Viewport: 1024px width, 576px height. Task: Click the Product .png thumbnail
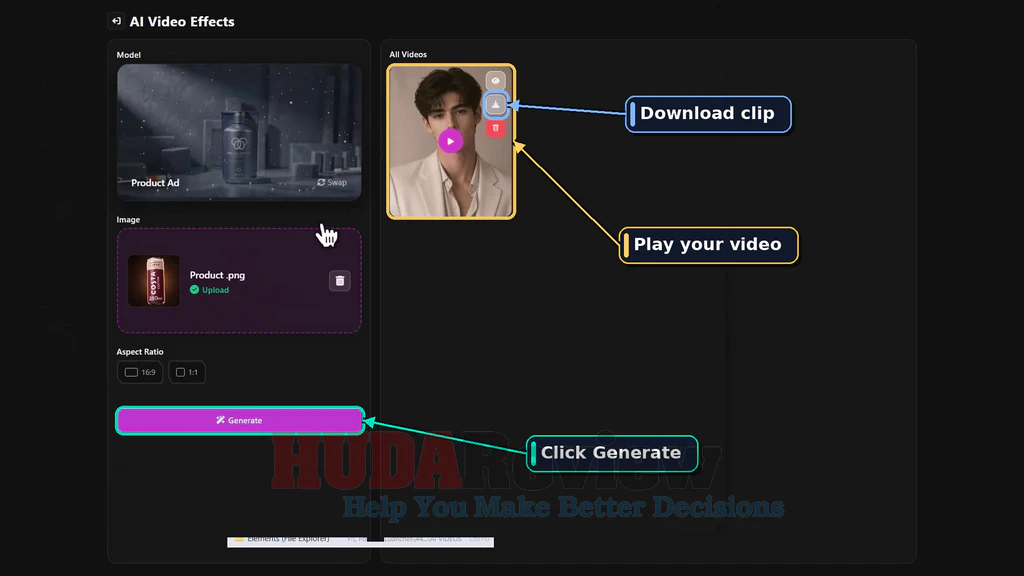[x=153, y=281]
